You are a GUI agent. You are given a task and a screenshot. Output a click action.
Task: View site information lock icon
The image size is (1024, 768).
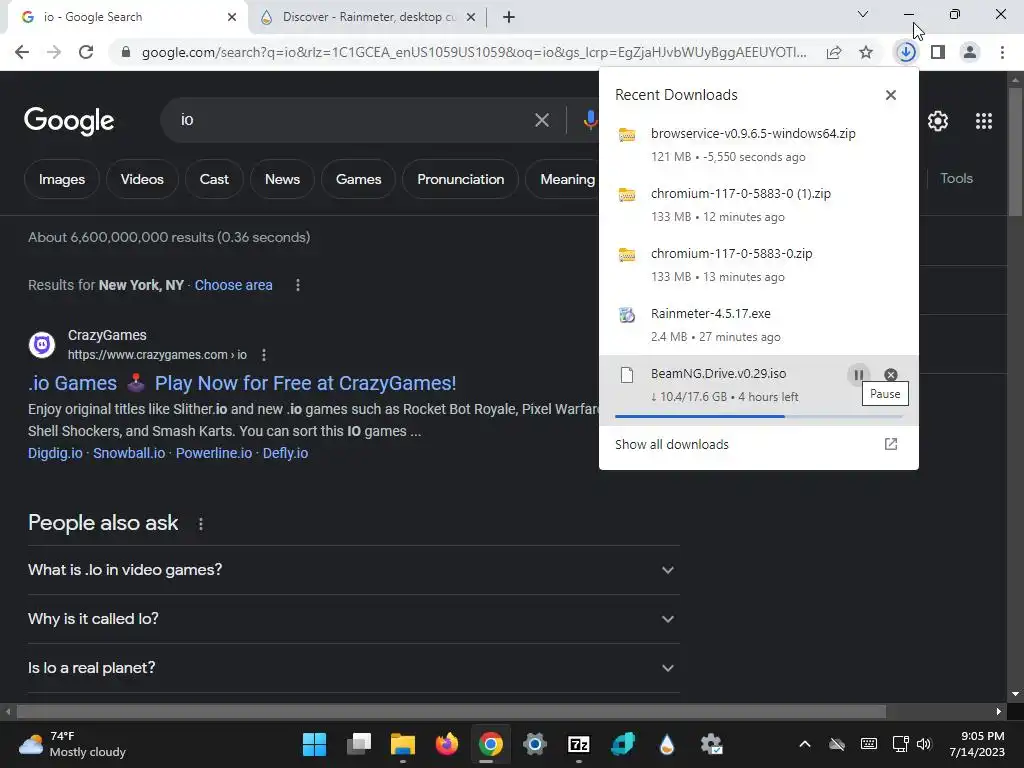click(x=126, y=52)
